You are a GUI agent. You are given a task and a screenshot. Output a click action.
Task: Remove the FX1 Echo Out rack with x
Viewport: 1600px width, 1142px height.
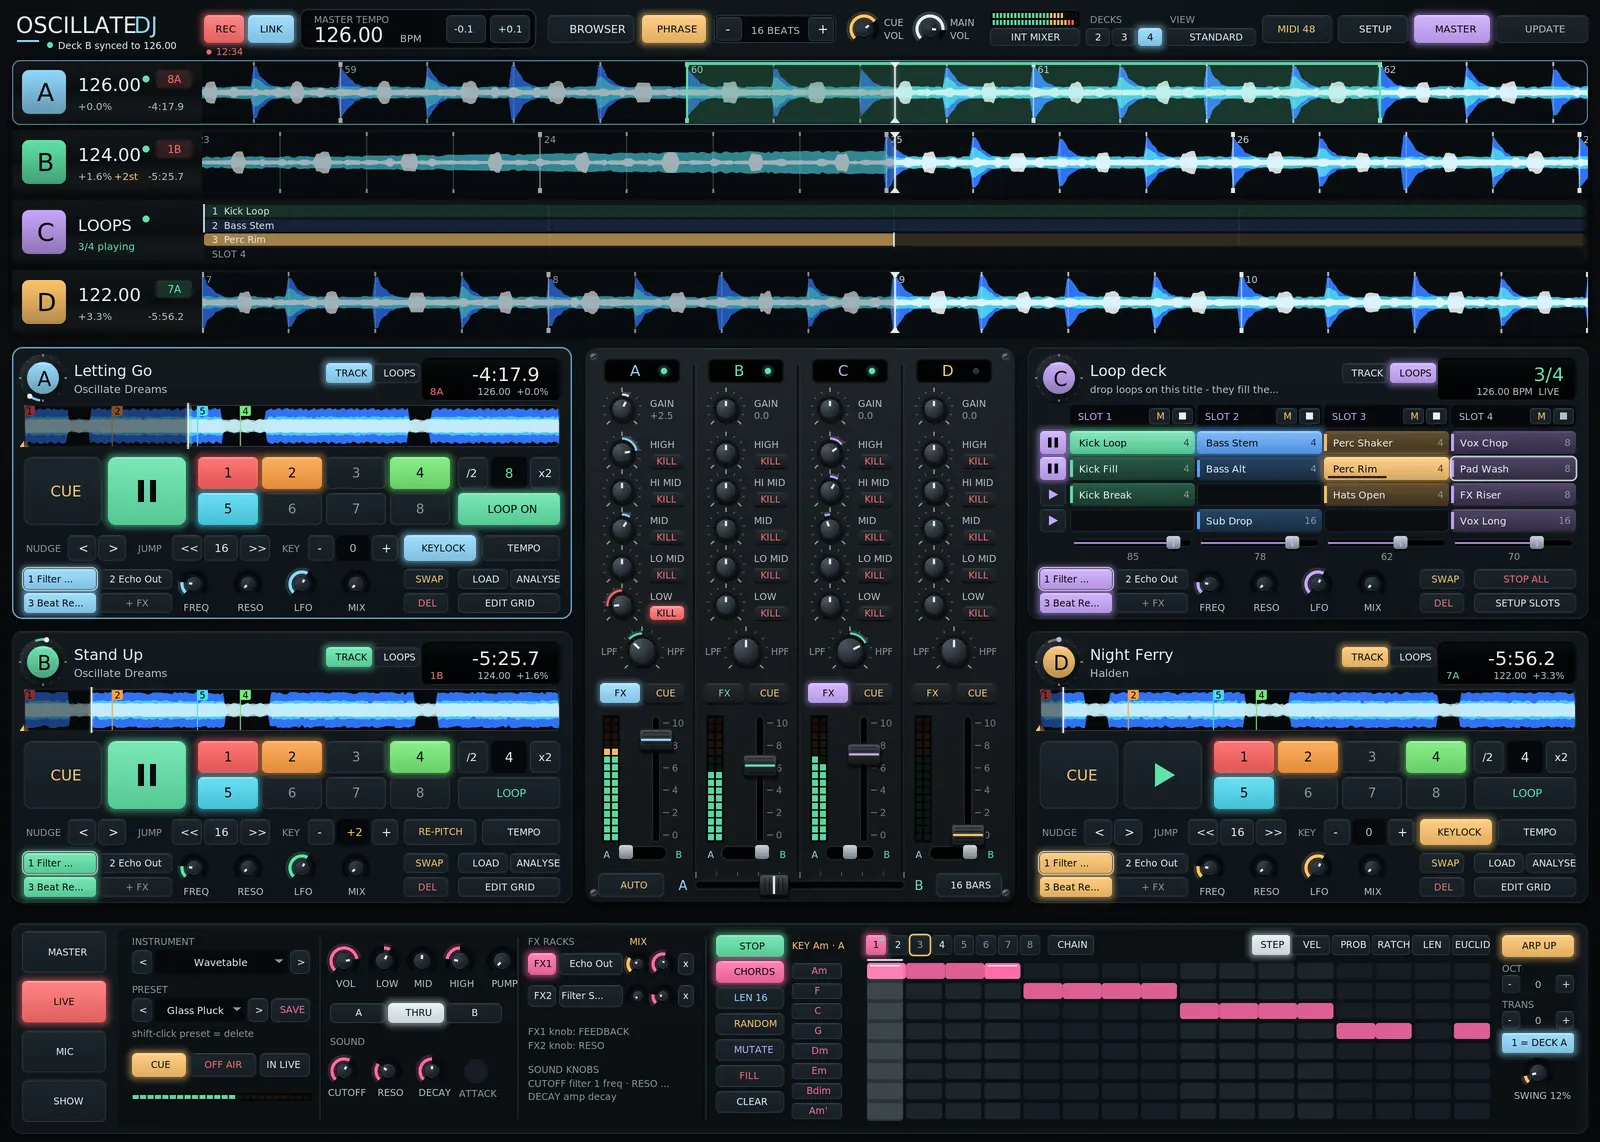(685, 964)
